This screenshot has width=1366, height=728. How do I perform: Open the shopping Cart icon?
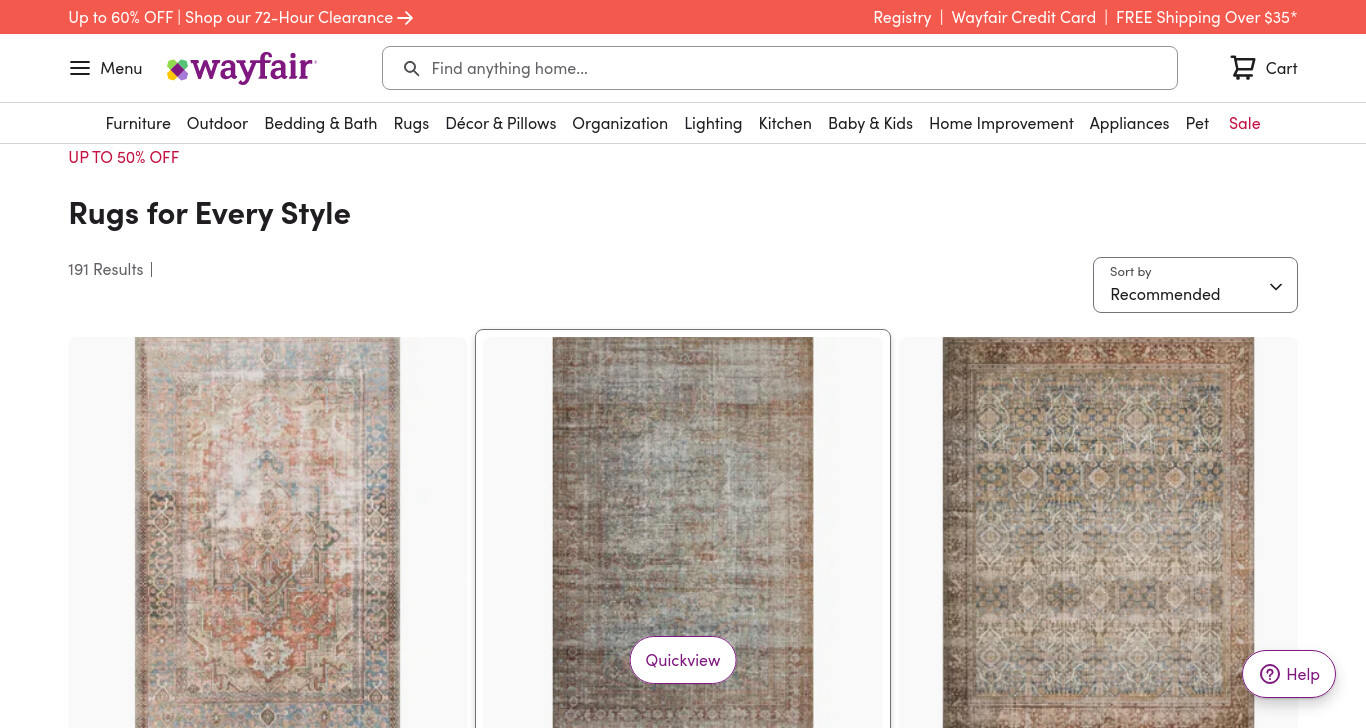pyautogui.click(x=1243, y=68)
